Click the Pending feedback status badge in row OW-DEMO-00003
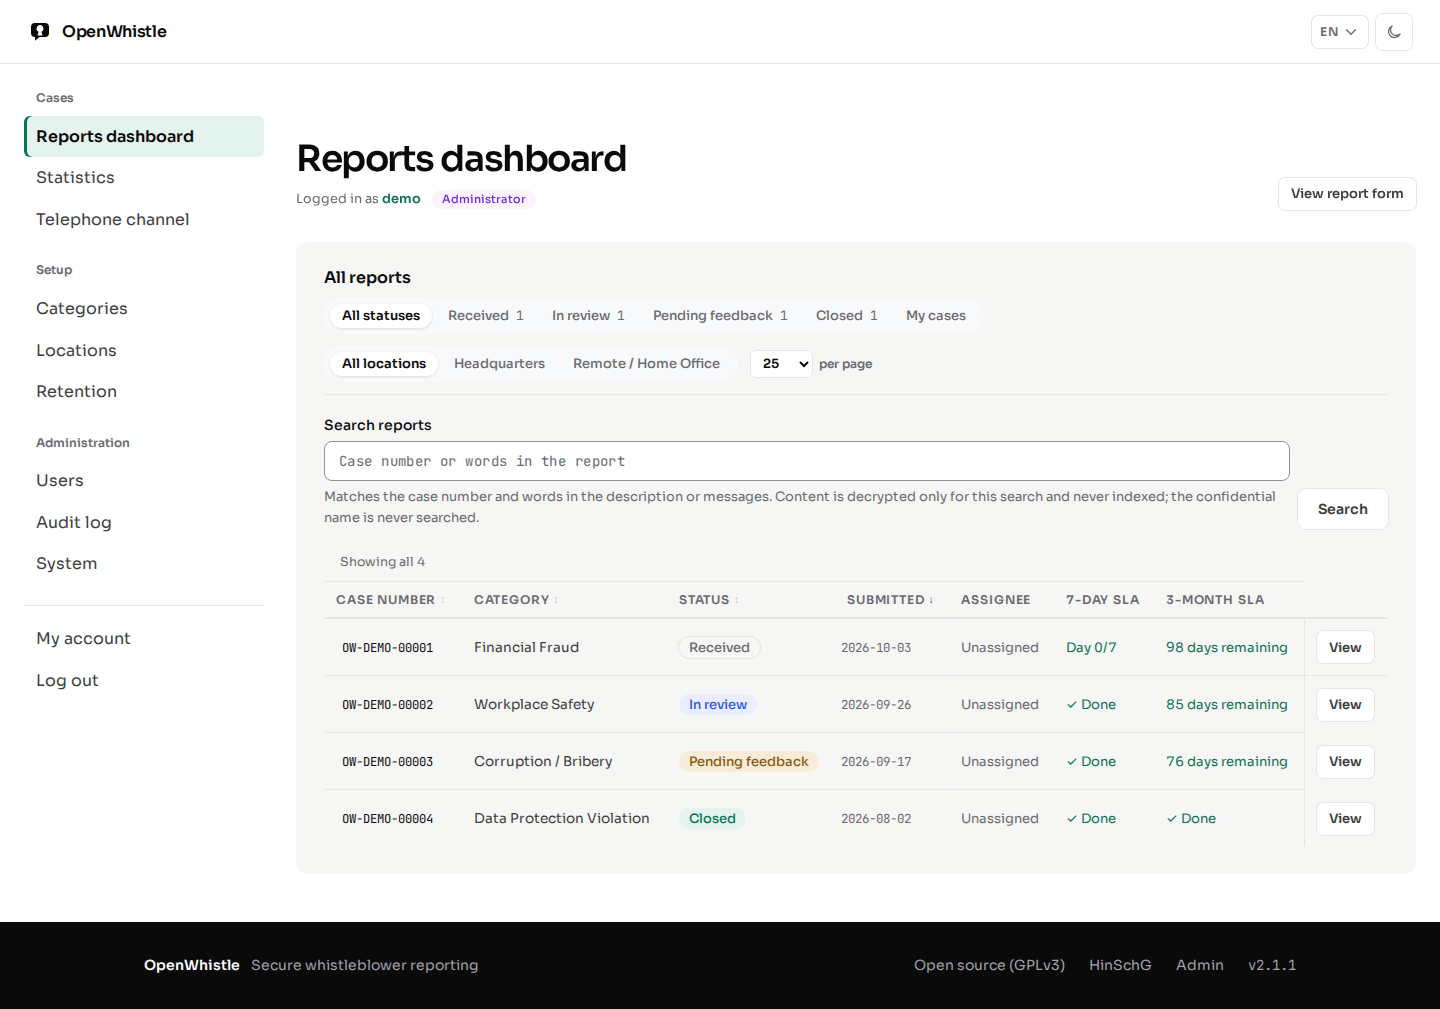The height and width of the screenshot is (1009, 1440). [748, 762]
